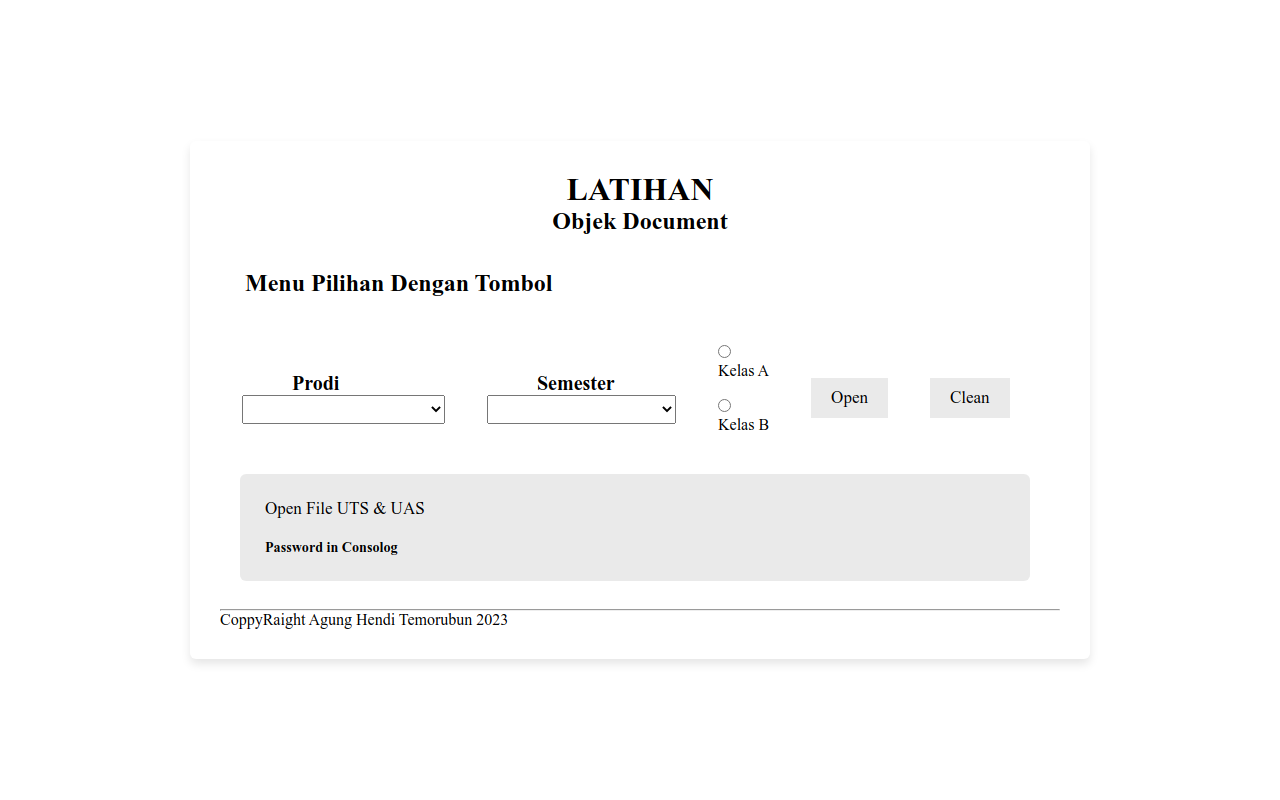Image resolution: width=1280 pixels, height=800 pixels.
Task: Click the Menu Pilihan Dengan Tombol heading
Action: pyautogui.click(x=399, y=283)
